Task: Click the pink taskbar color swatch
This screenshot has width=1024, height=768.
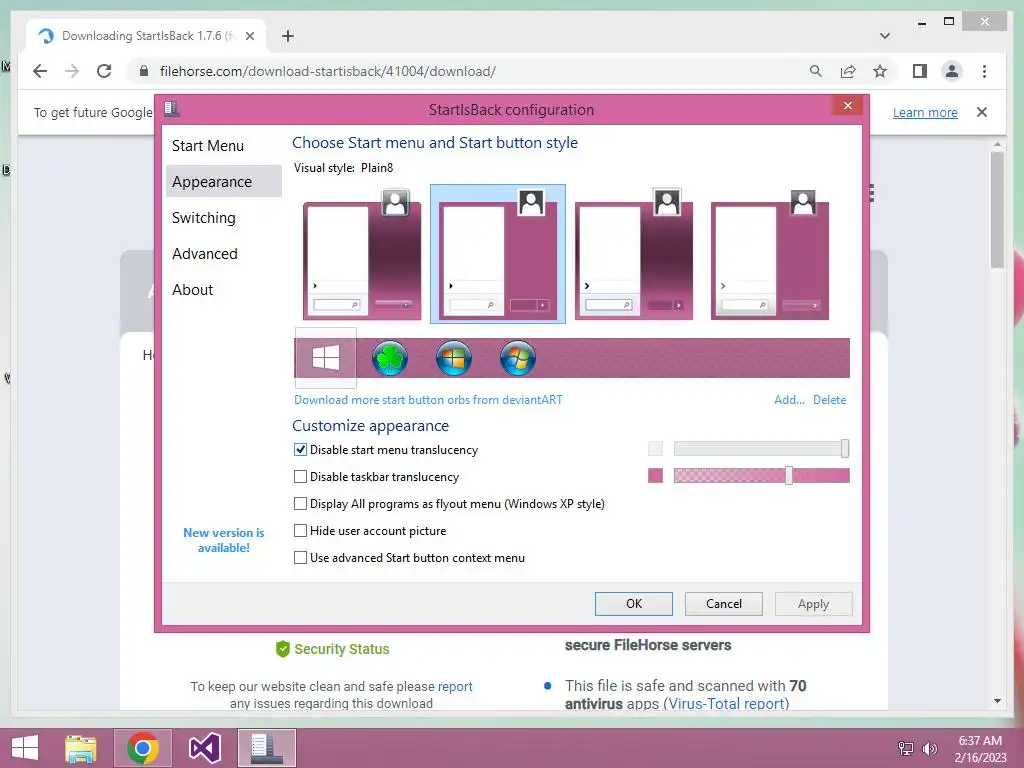Action: click(656, 475)
